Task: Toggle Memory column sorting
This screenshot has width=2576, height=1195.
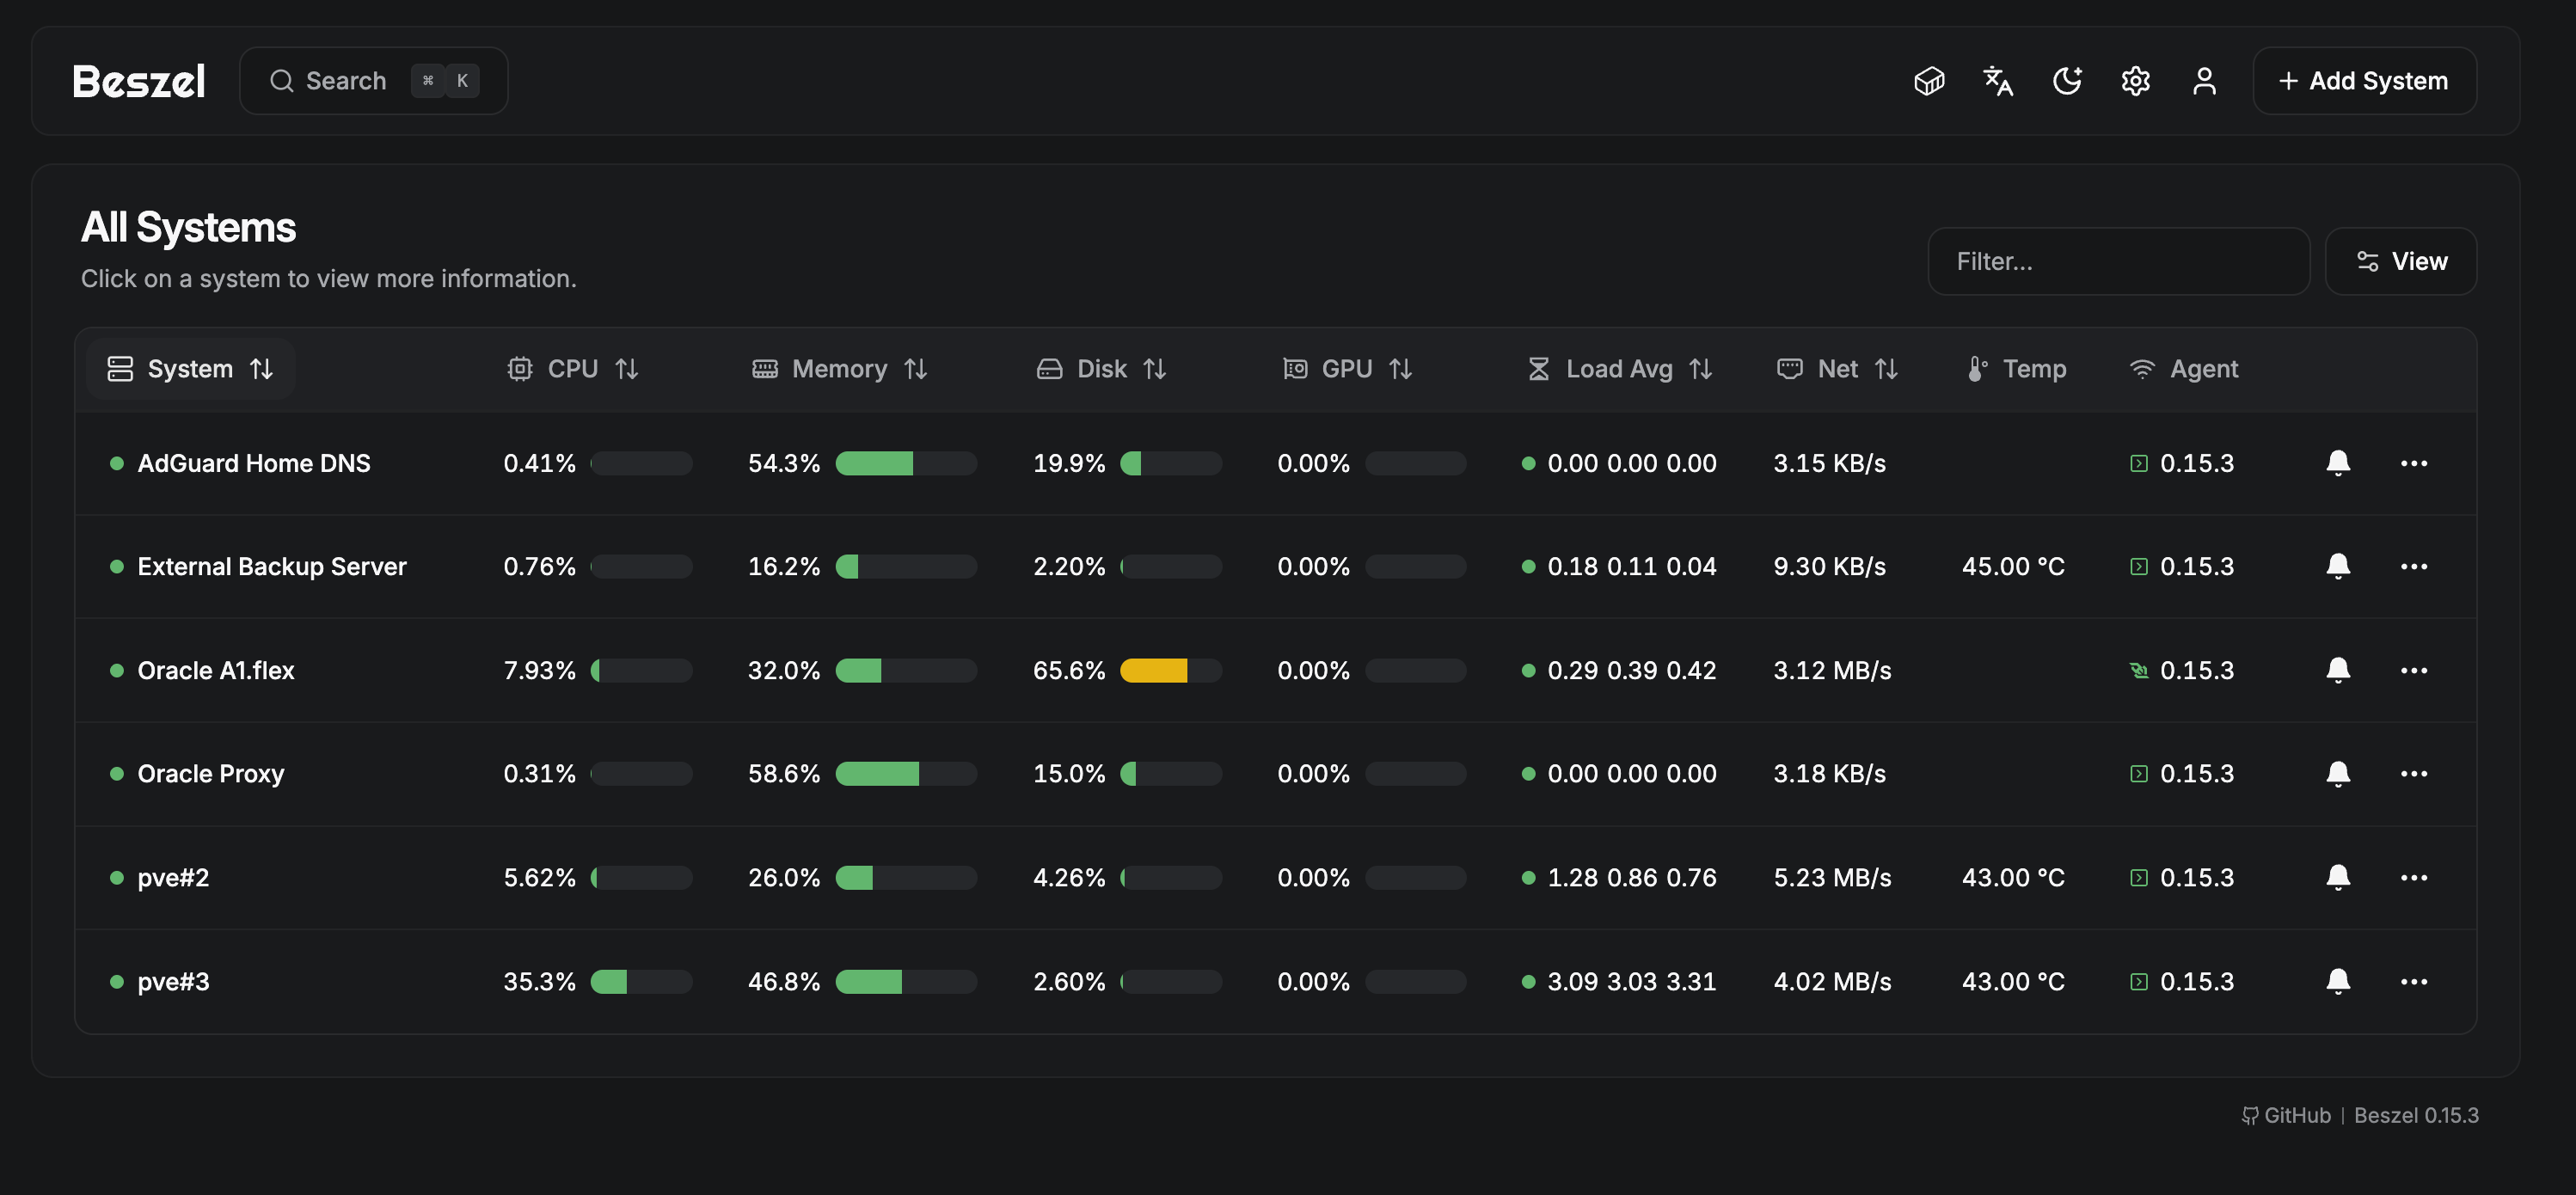Action: (x=840, y=368)
